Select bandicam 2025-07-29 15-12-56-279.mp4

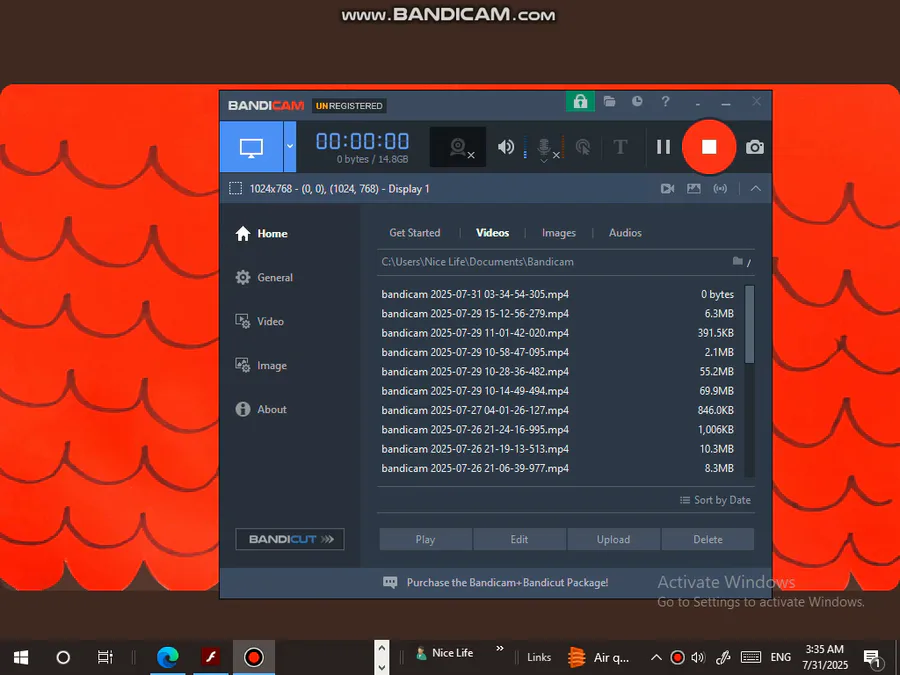click(x=557, y=313)
